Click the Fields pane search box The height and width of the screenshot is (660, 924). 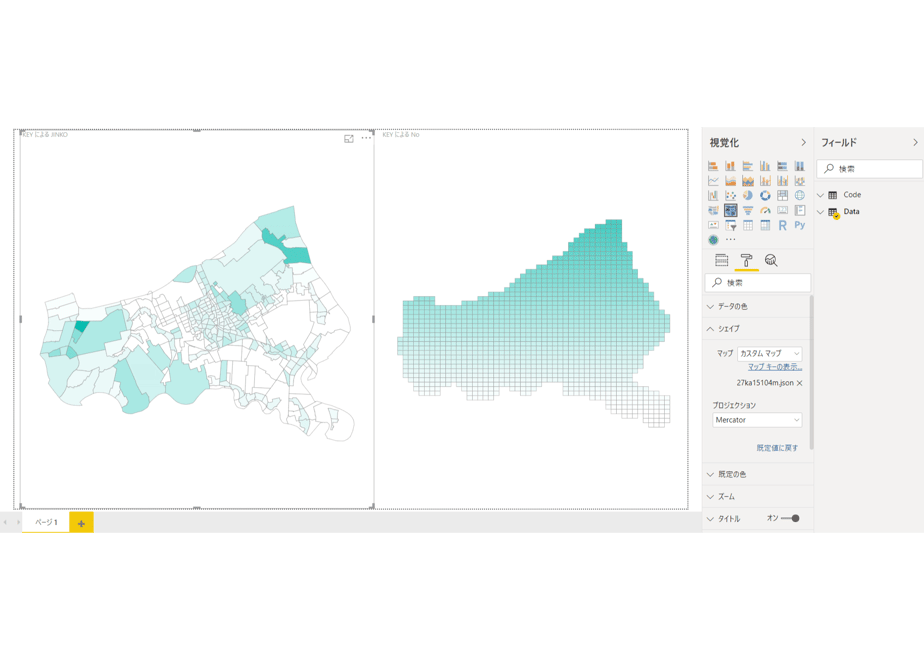(x=870, y=169)
